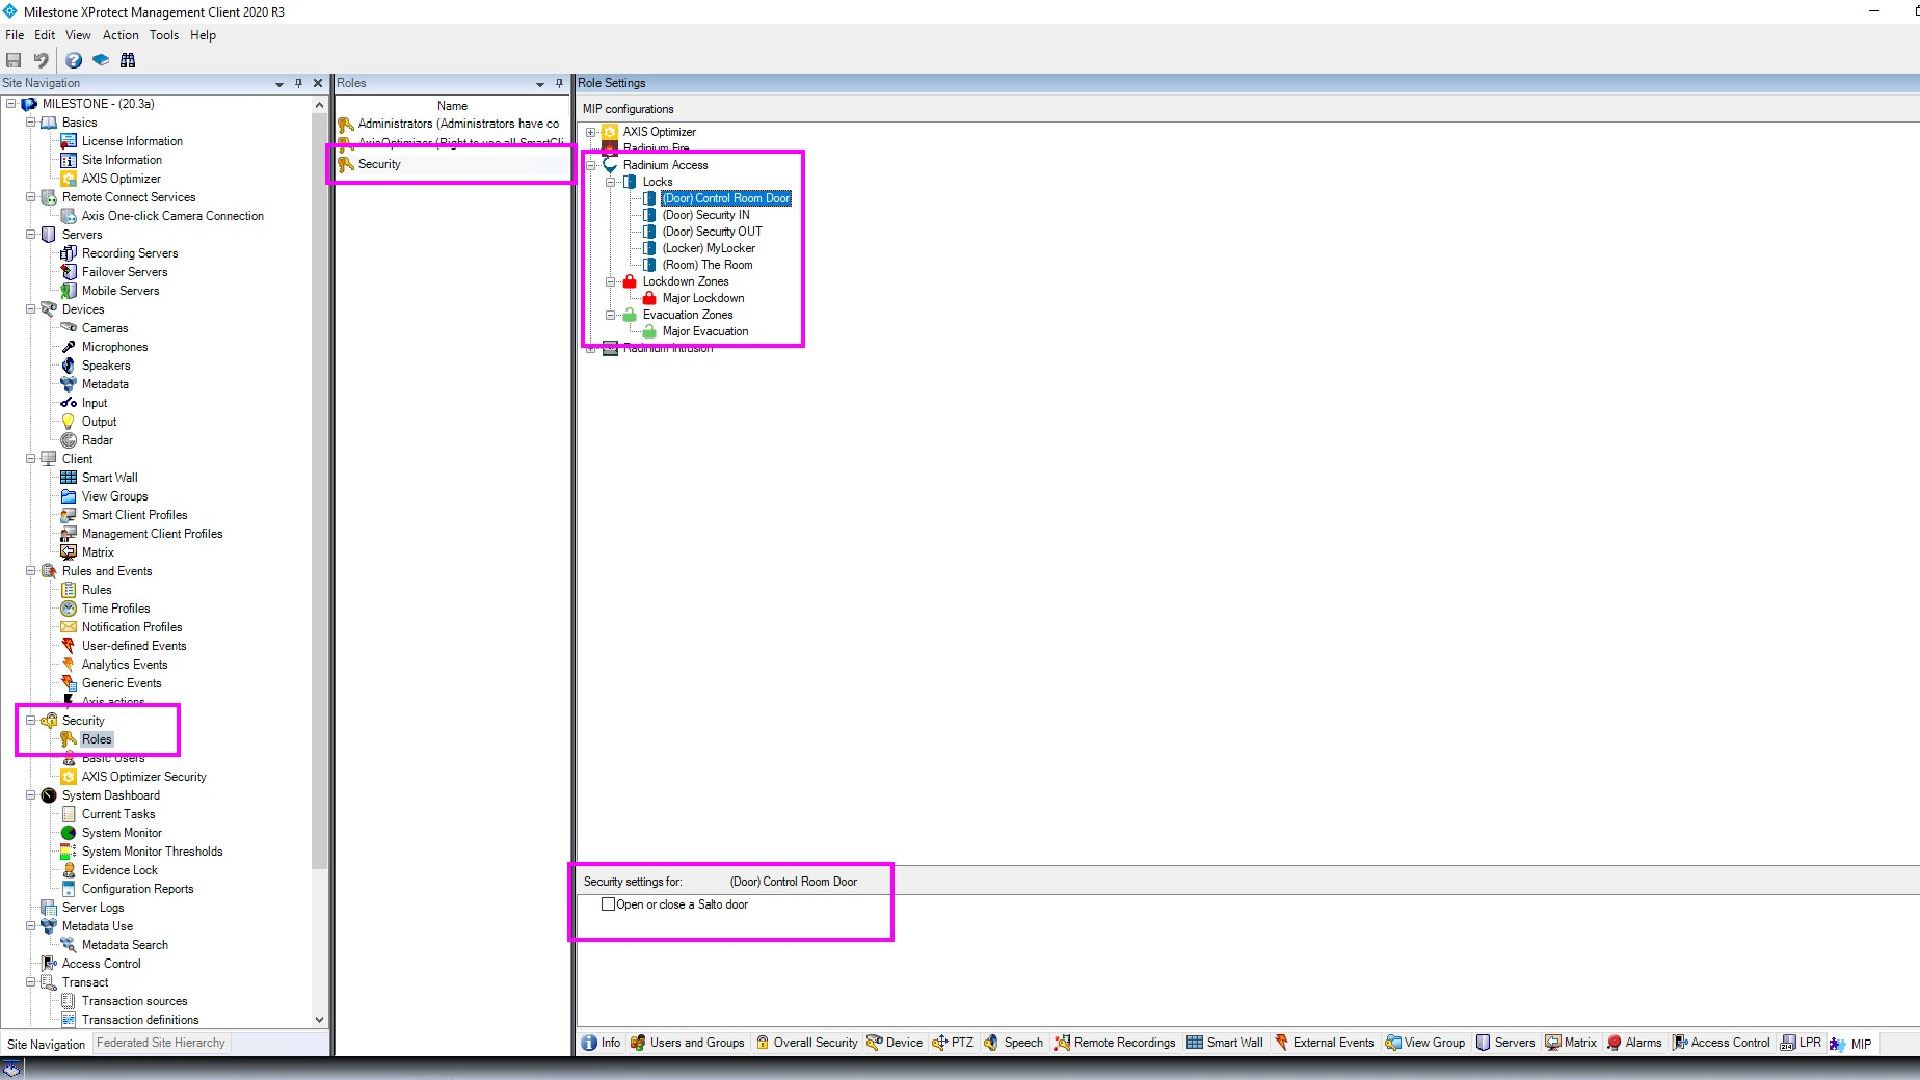The image size is (1920, 1080).
Task: Collapse the Evacuation Zones node
Action: click(610, 315)
